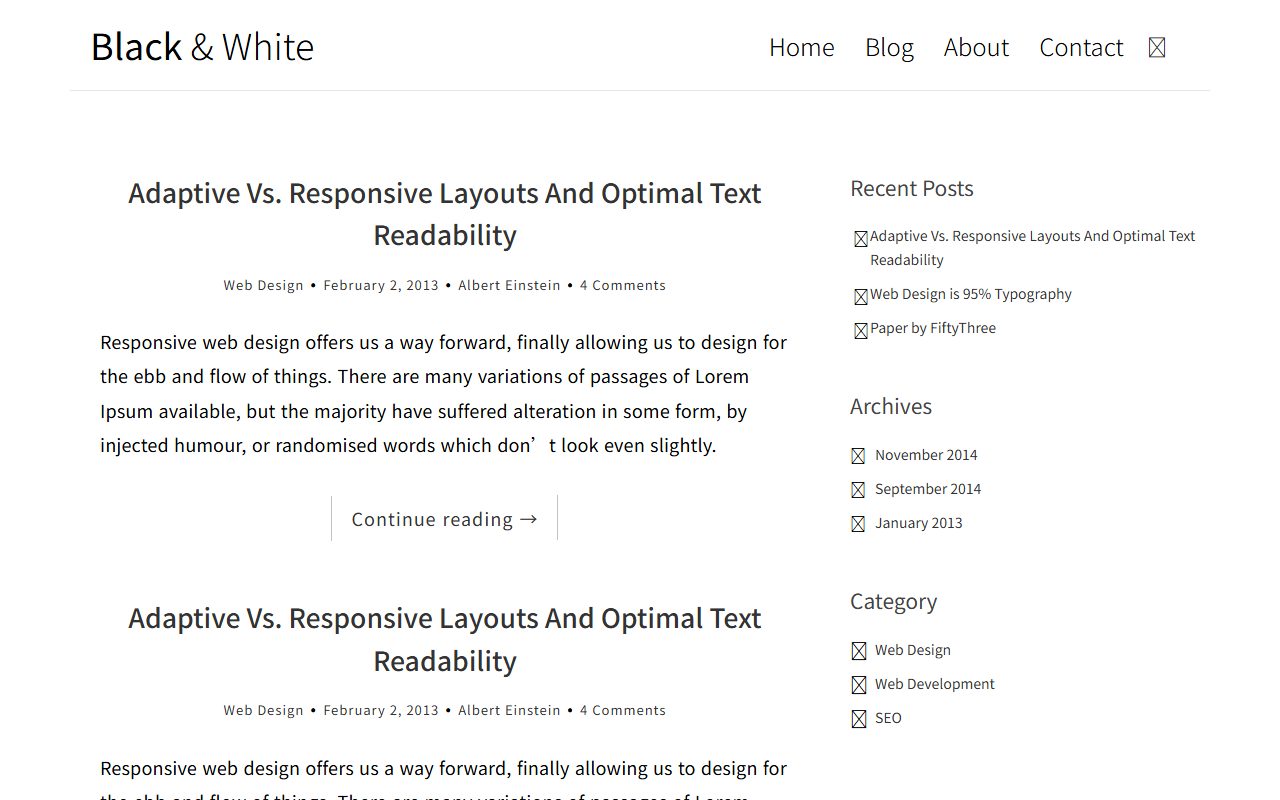Click the icon right of Contact in navigation
Image resolution: width=1280 pixels, height=800 pixels.
[x=1157, y=47]
